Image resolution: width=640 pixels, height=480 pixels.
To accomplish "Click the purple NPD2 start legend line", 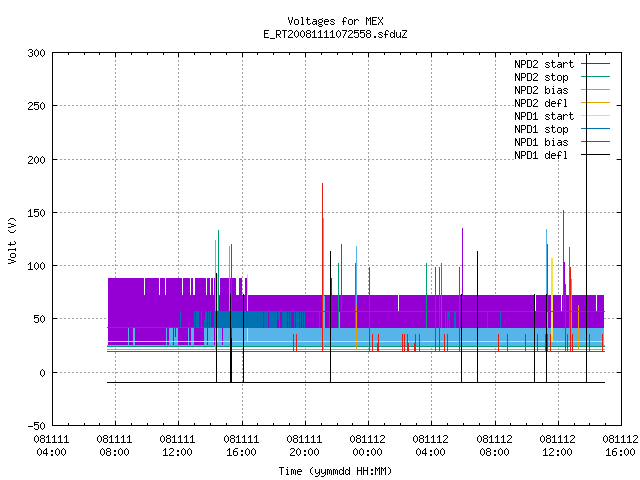I will pos(596,64).
